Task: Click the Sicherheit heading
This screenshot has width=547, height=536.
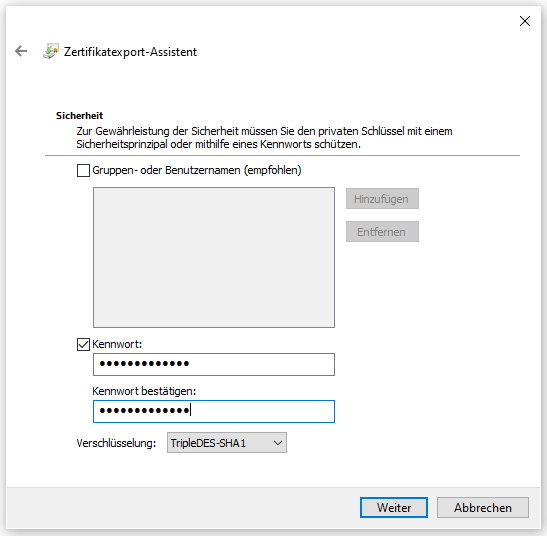Action: click(x=80, y=116)
